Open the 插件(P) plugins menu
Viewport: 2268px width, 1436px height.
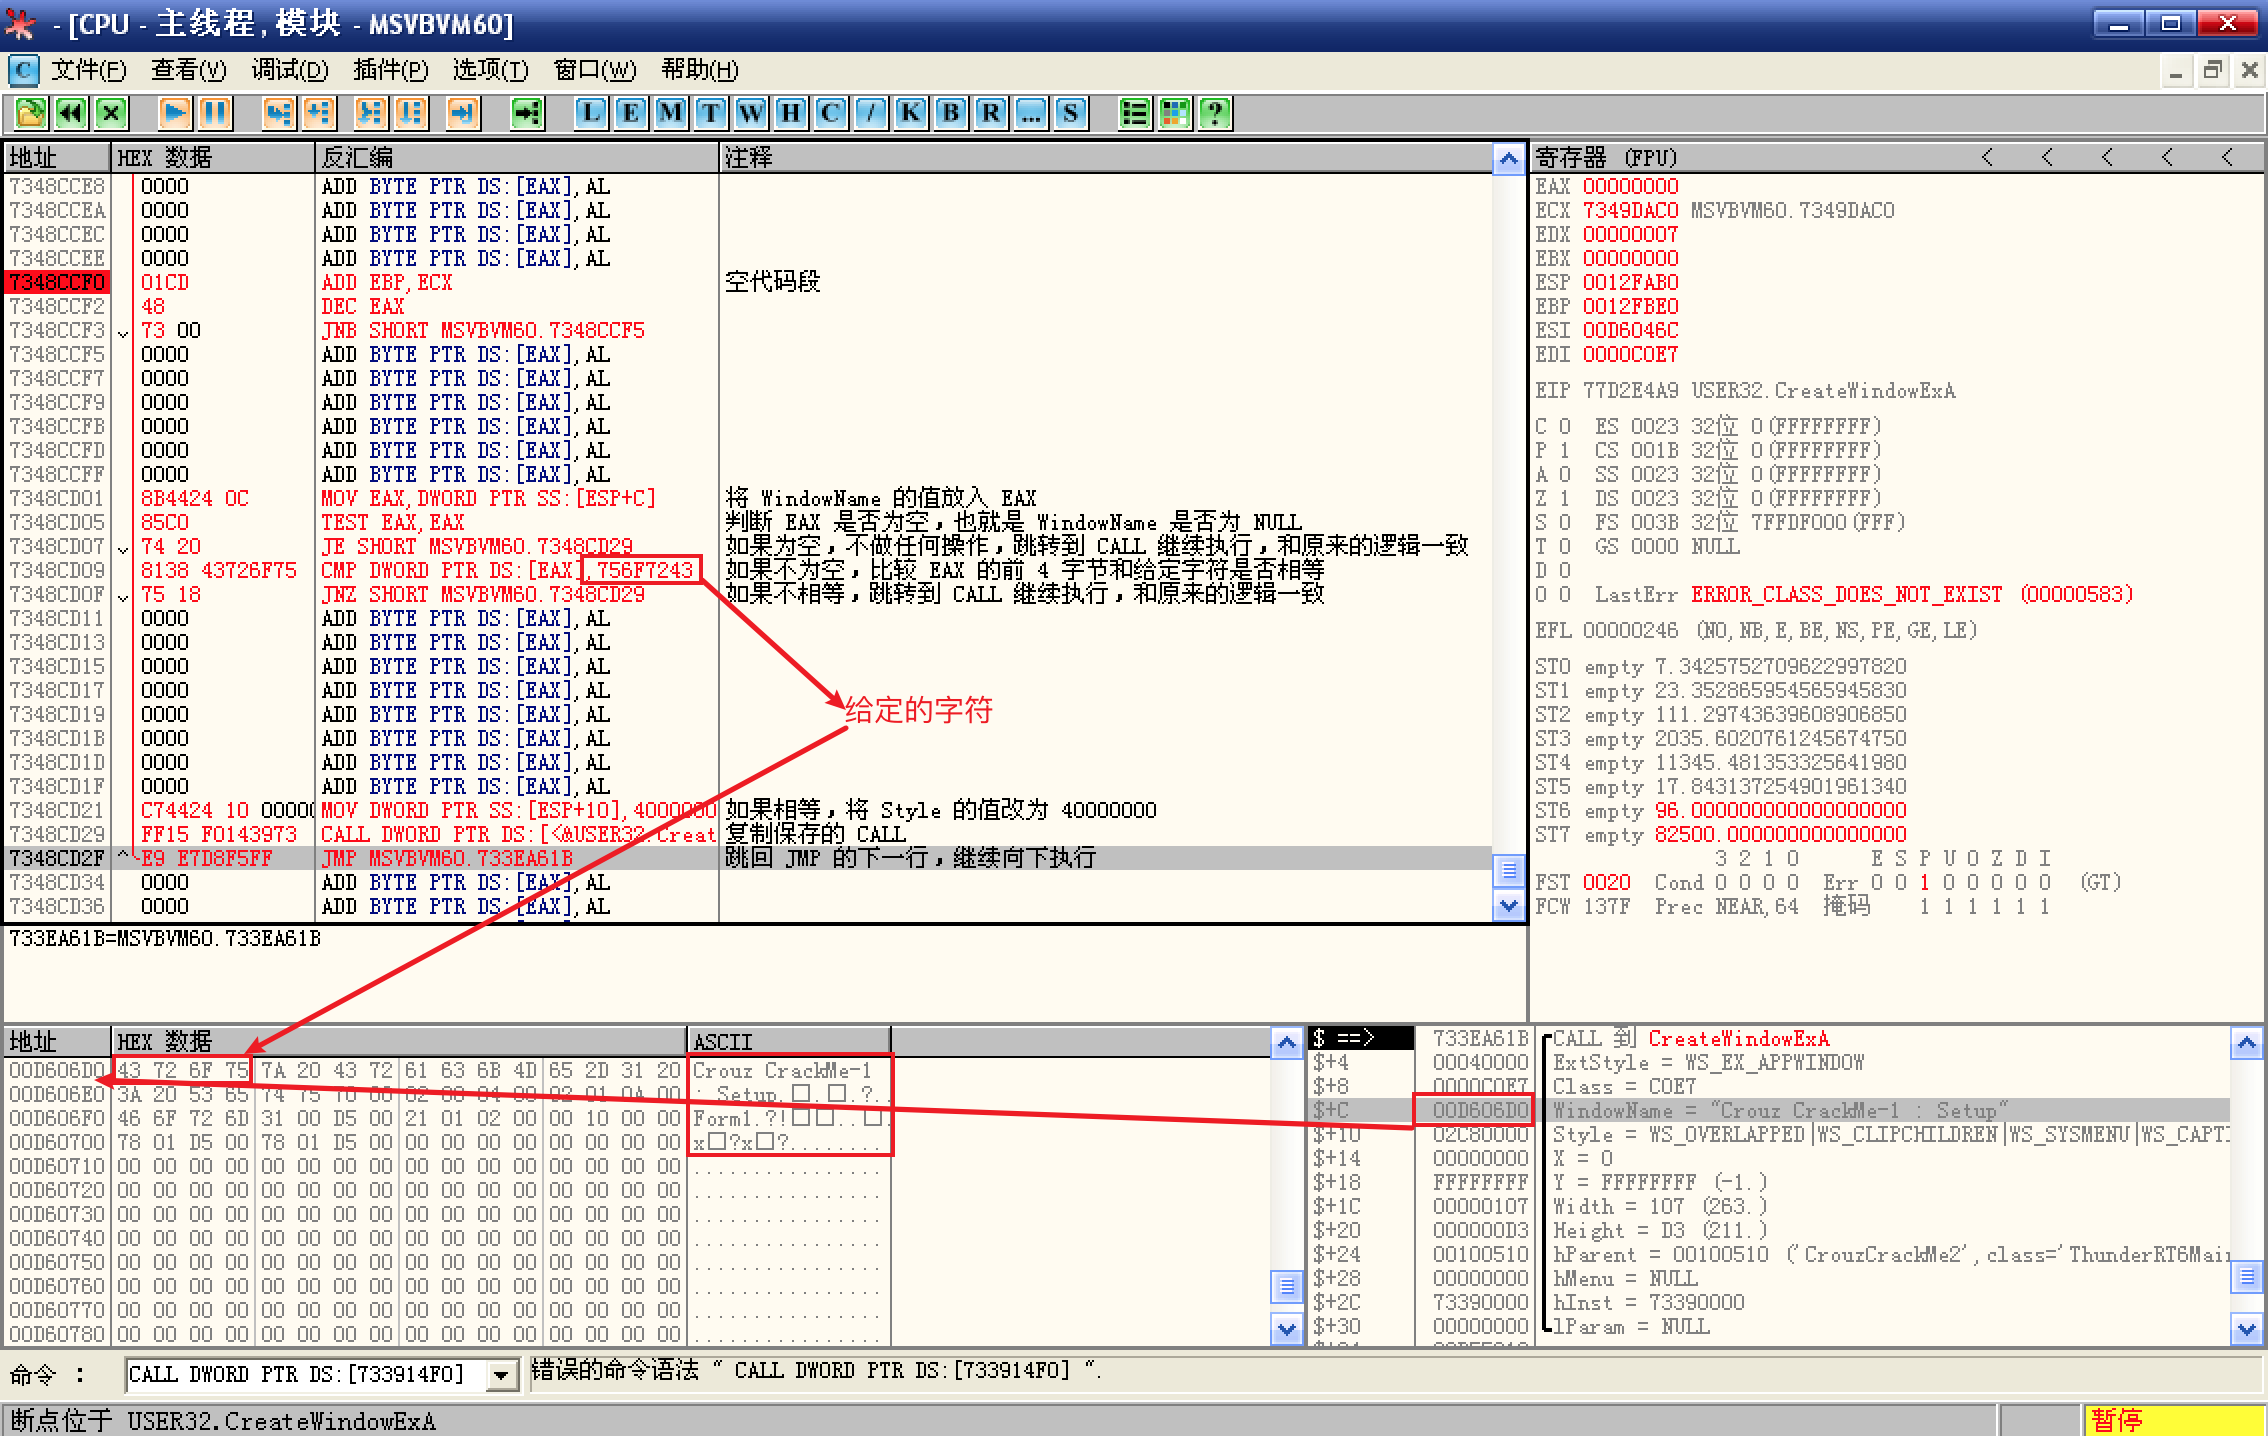pyautogui.click(x=390, y=70)
